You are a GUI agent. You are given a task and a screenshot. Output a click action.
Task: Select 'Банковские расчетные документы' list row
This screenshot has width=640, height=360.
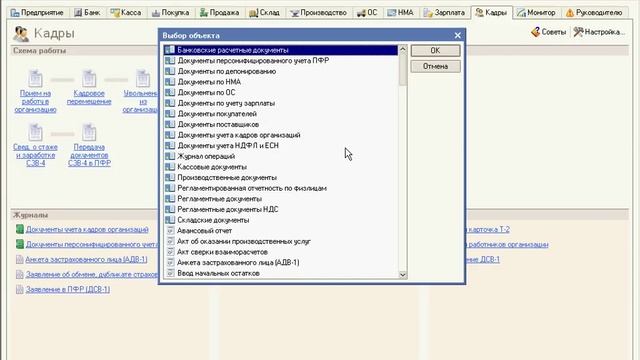[x=281, y=50]
